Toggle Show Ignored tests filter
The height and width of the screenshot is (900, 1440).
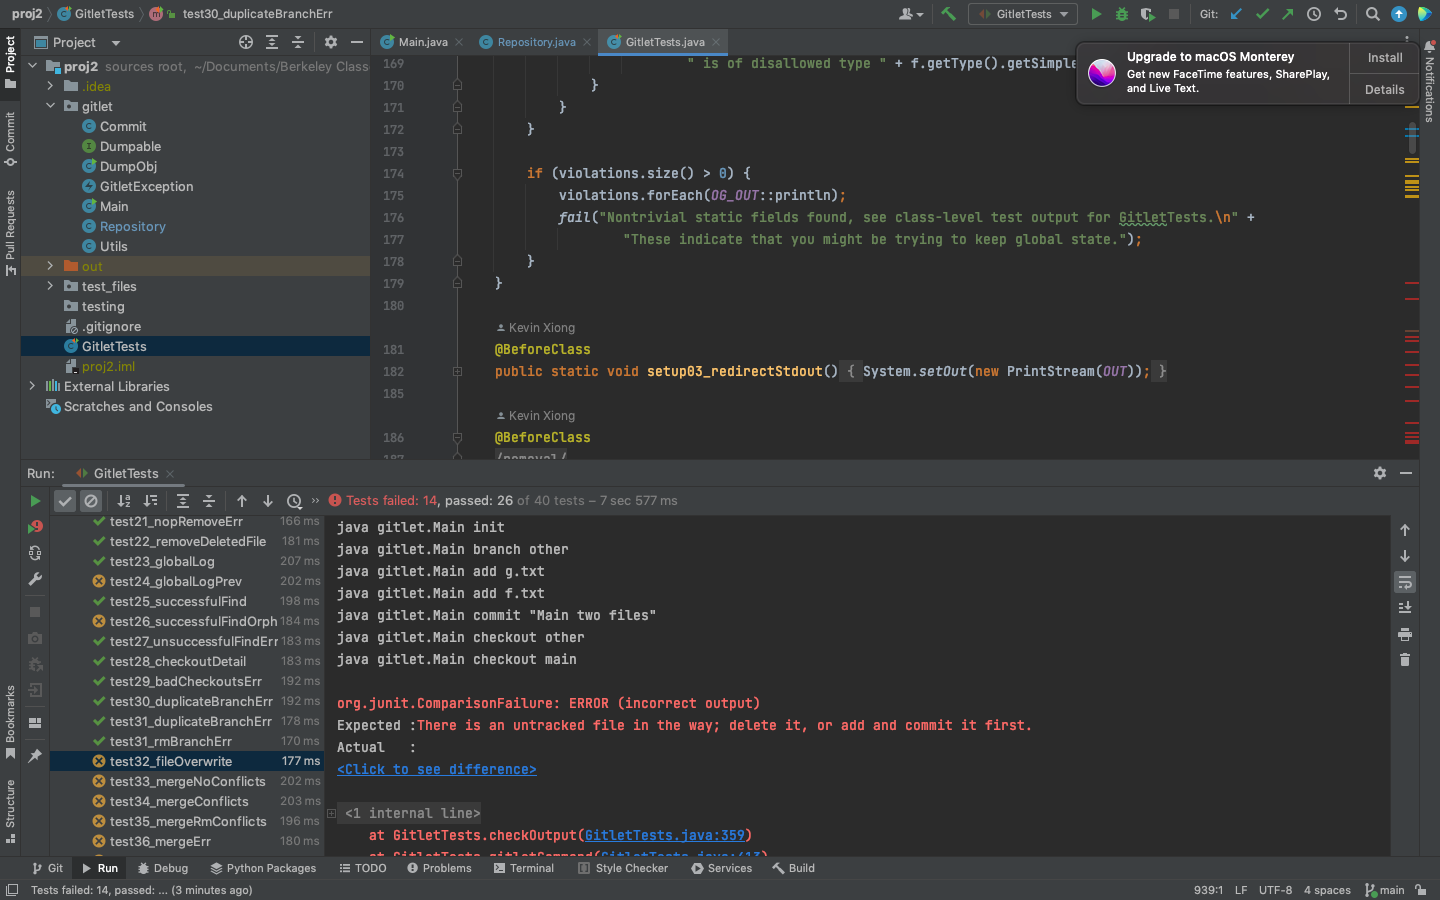pyautogui.click(x=91, y=501)
